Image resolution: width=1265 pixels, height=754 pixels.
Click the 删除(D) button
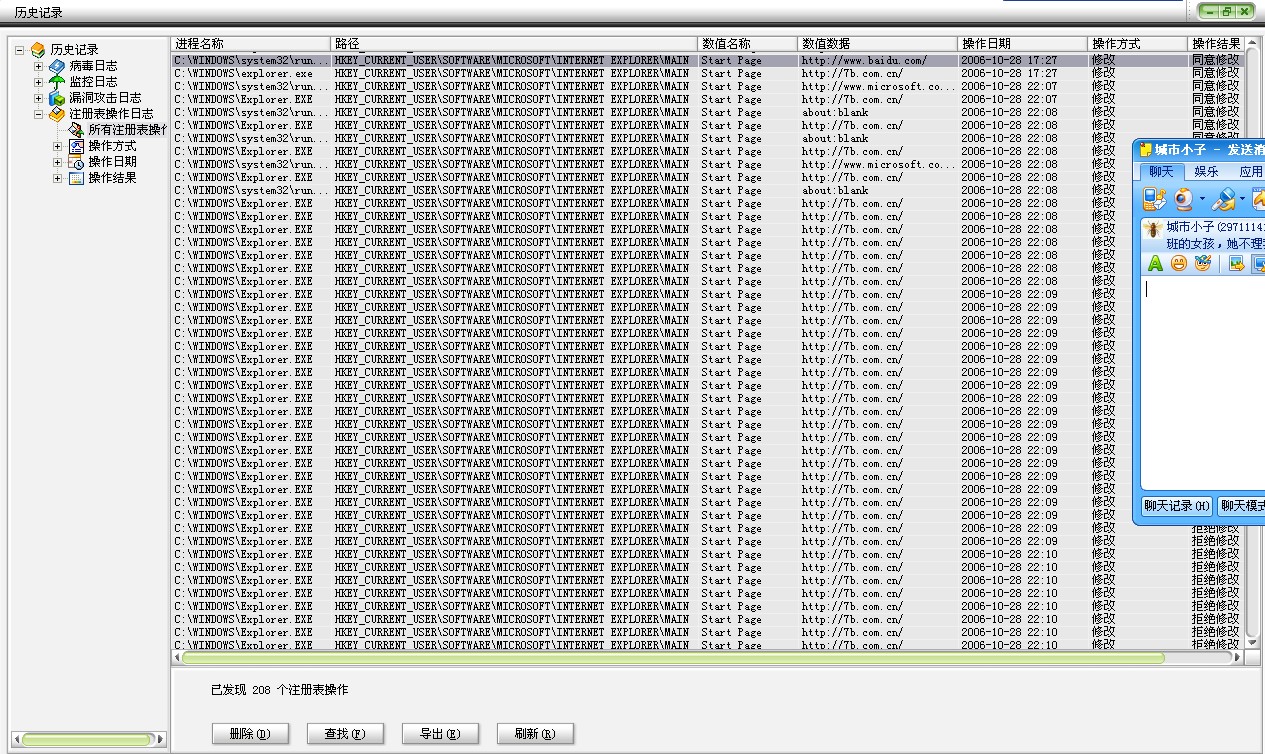click(250, 734)
